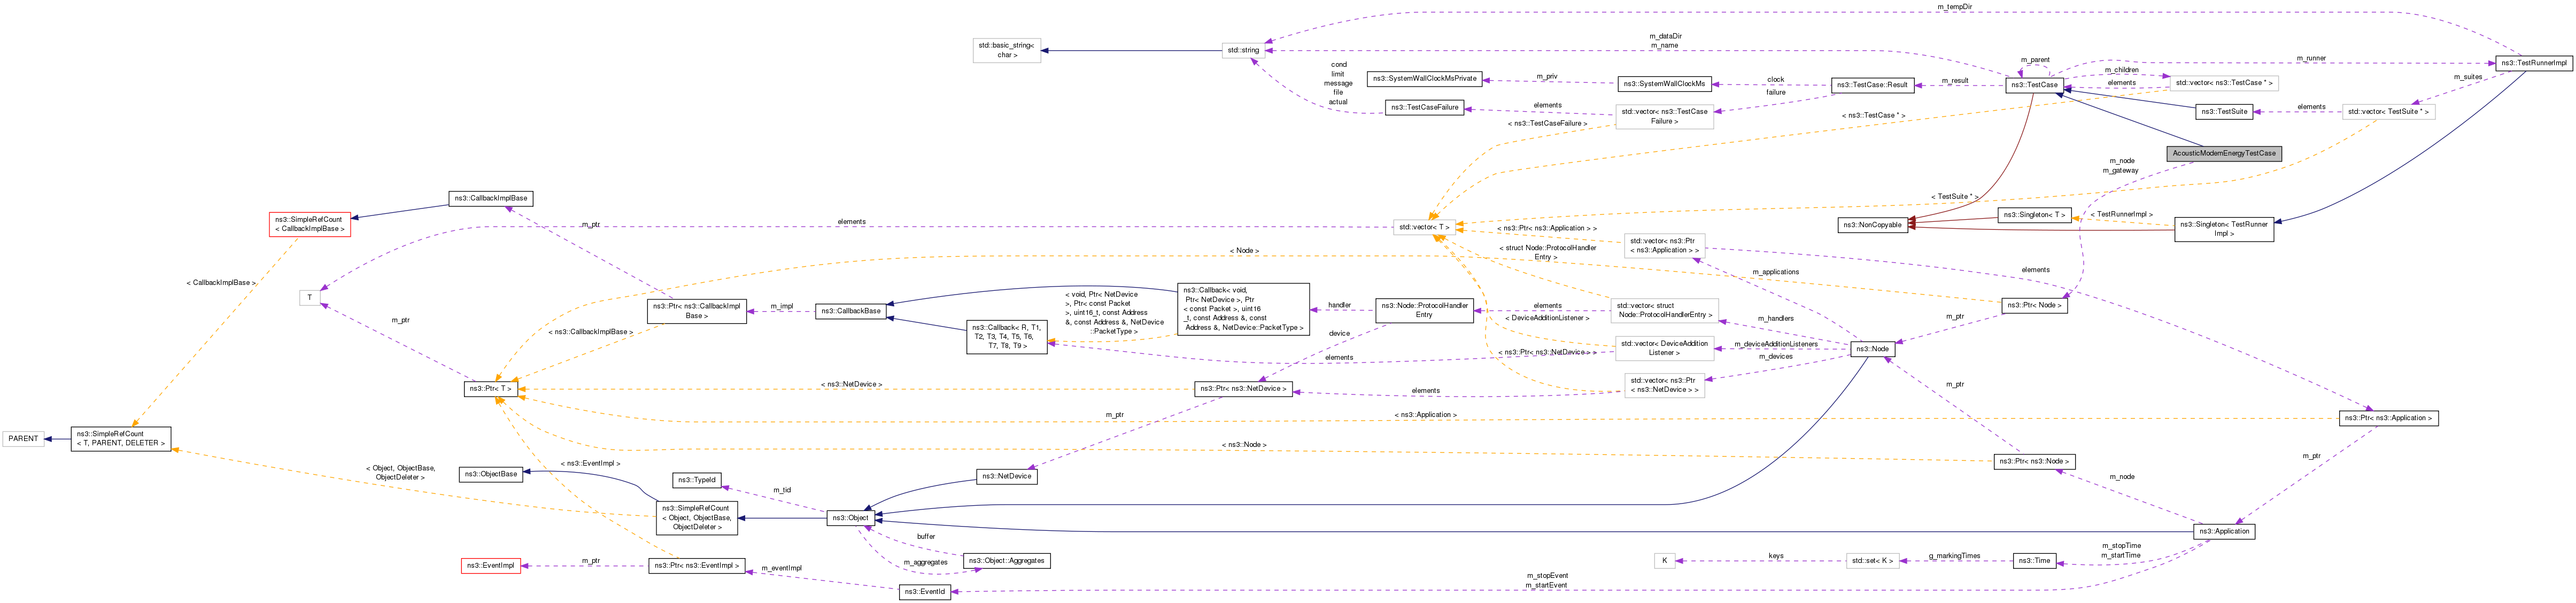Open the ns3::TestSuite class node
This screenshot has height=603, width=2576.
[x=2224, y=111]
